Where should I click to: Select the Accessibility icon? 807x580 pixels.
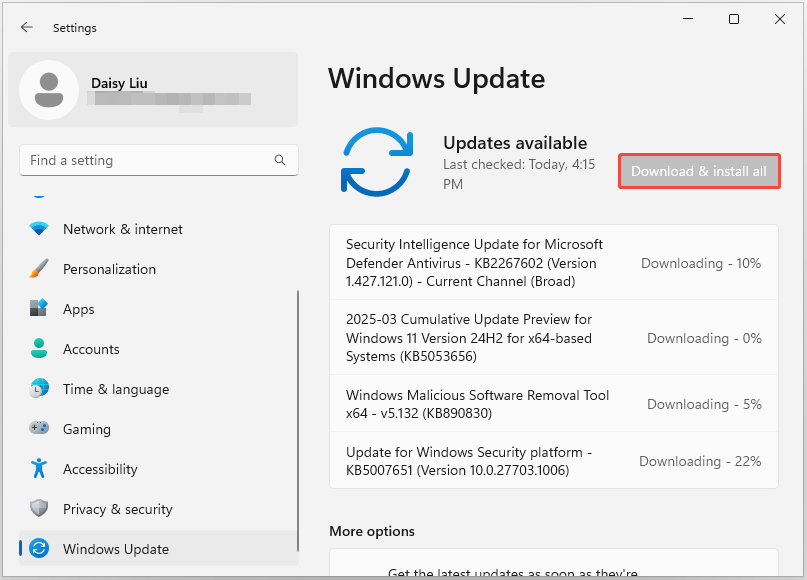[39, 469]
